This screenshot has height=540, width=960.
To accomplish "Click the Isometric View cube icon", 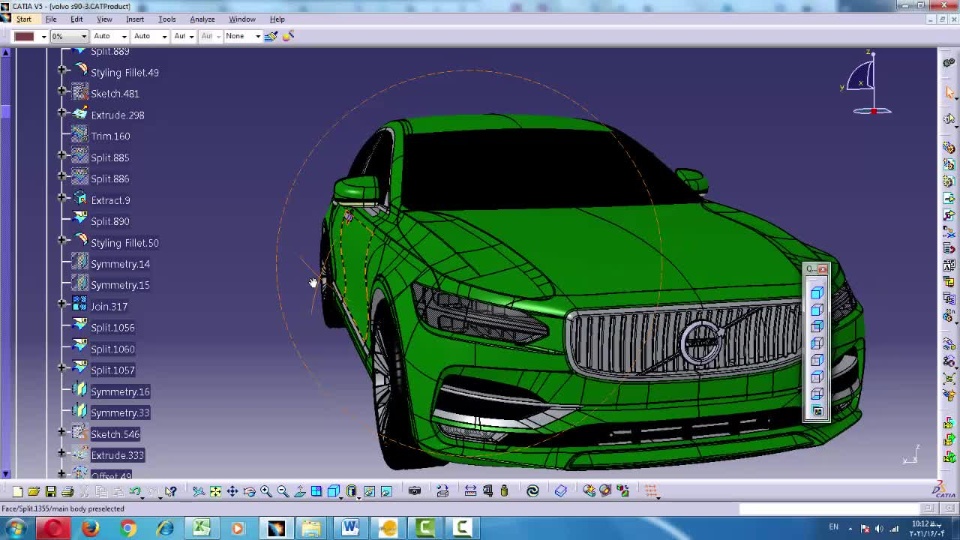I will pos(333,491).
